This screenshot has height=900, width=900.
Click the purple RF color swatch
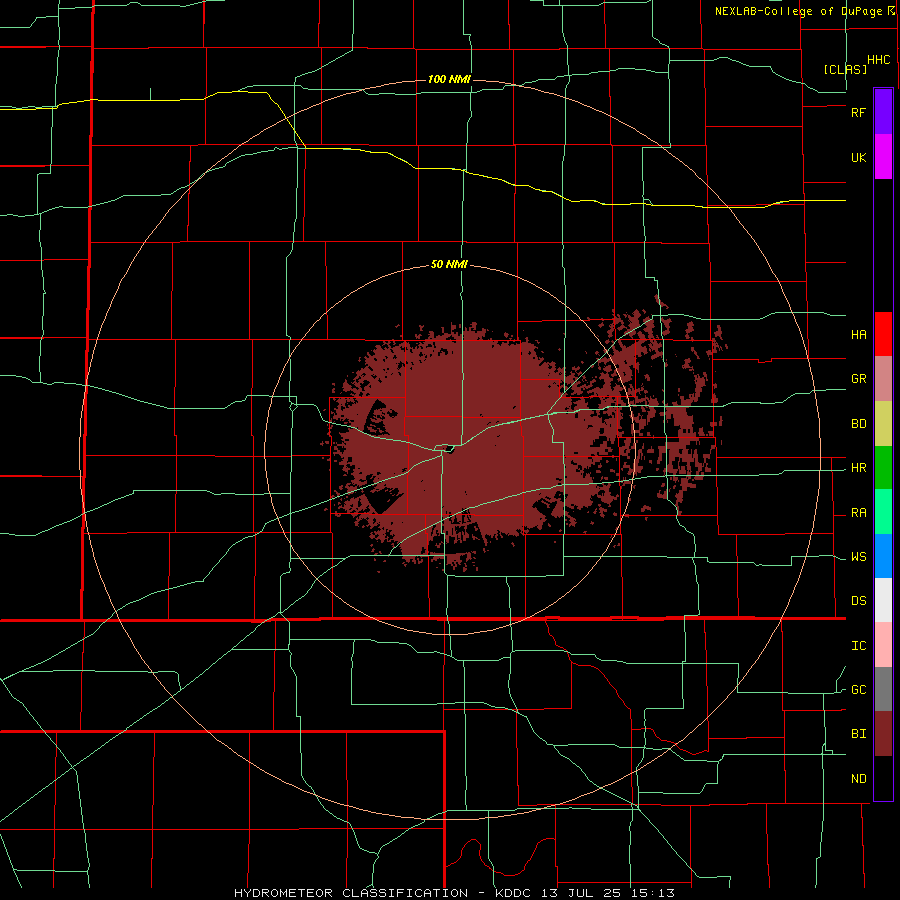click(x=883, y=112)
